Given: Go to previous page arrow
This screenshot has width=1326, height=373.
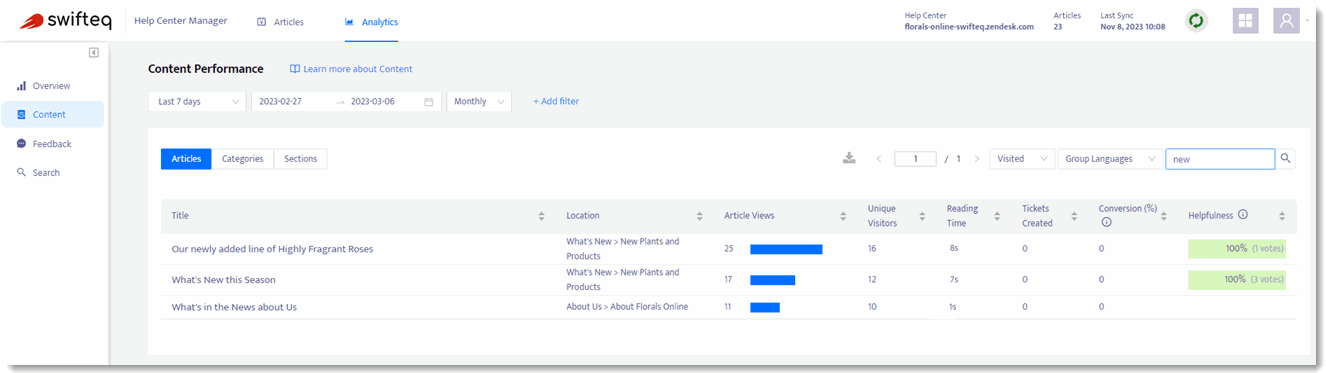Looking at the screenshot, I should click(879, 159).
